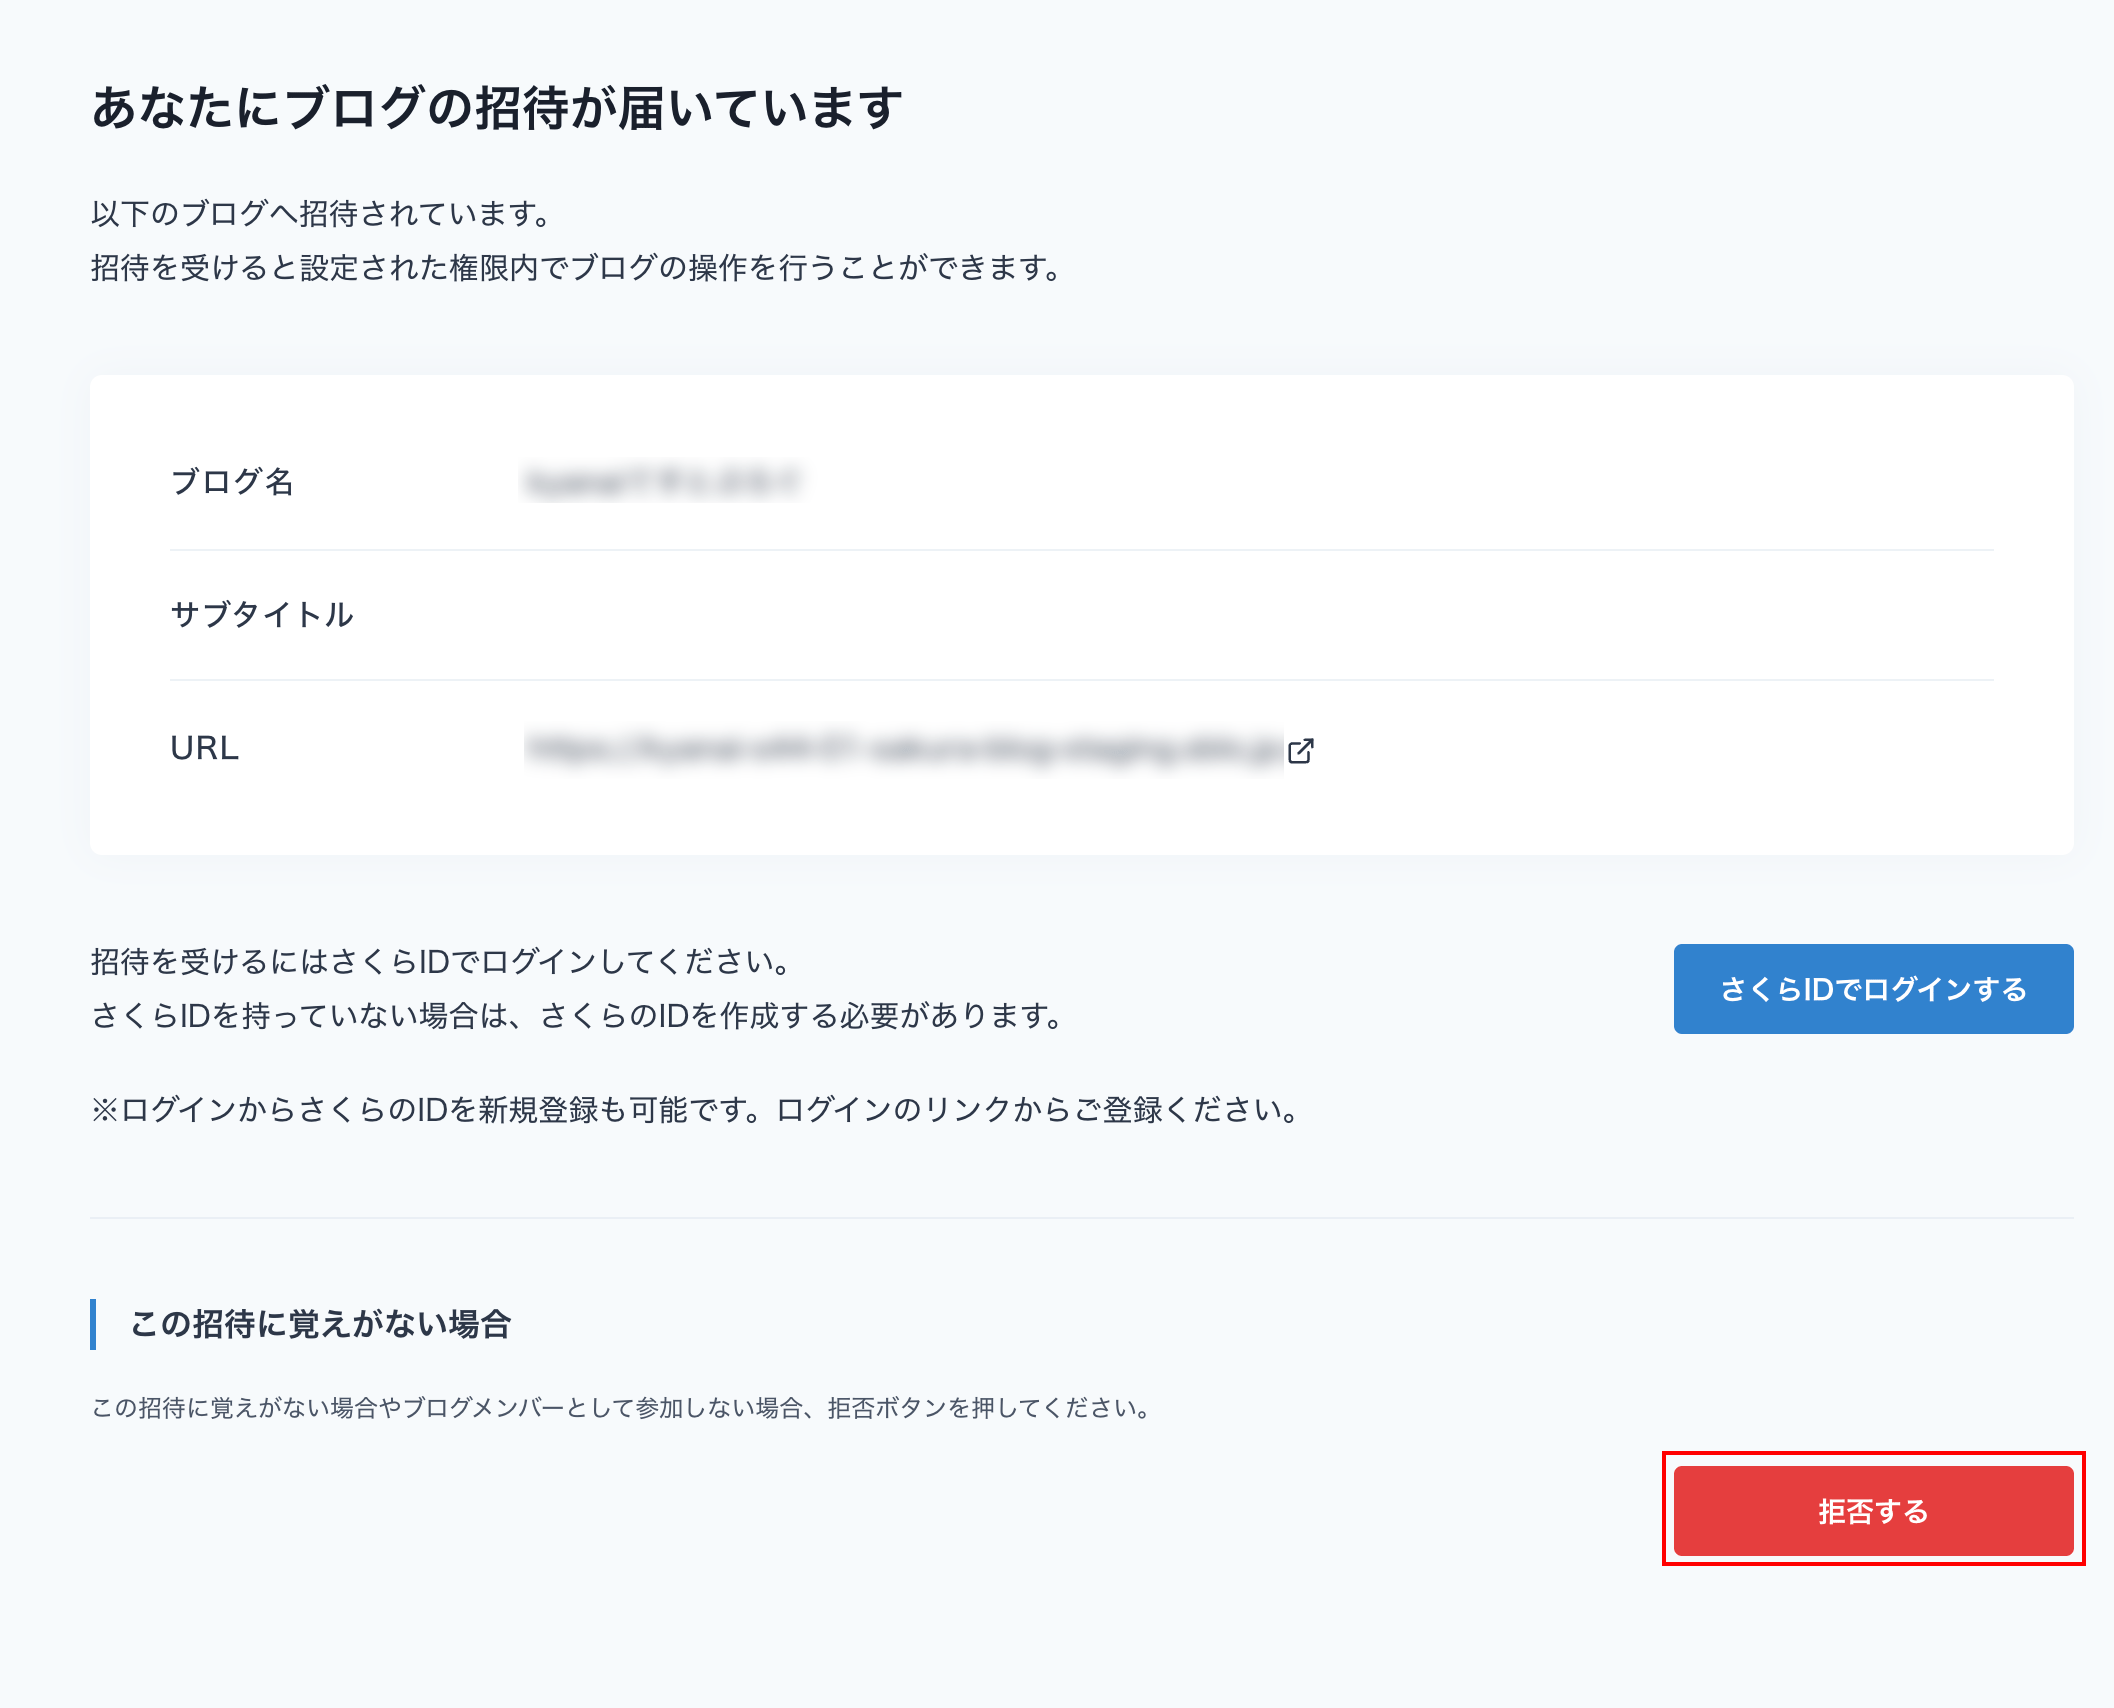Click the line 招待を受けると設定された権限内で
Image resolution: width=2114 pixels, height=1708 pixels.
point(577,268)
